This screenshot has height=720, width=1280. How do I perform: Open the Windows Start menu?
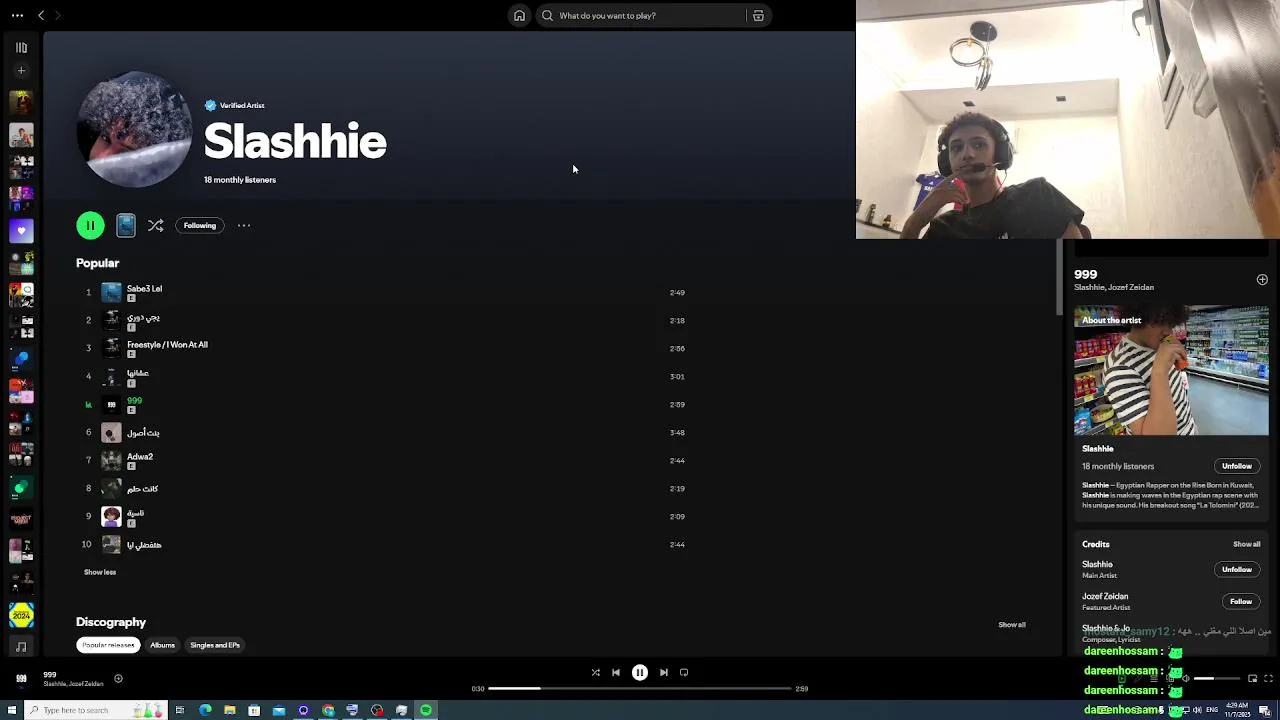[x=12, y=710]
